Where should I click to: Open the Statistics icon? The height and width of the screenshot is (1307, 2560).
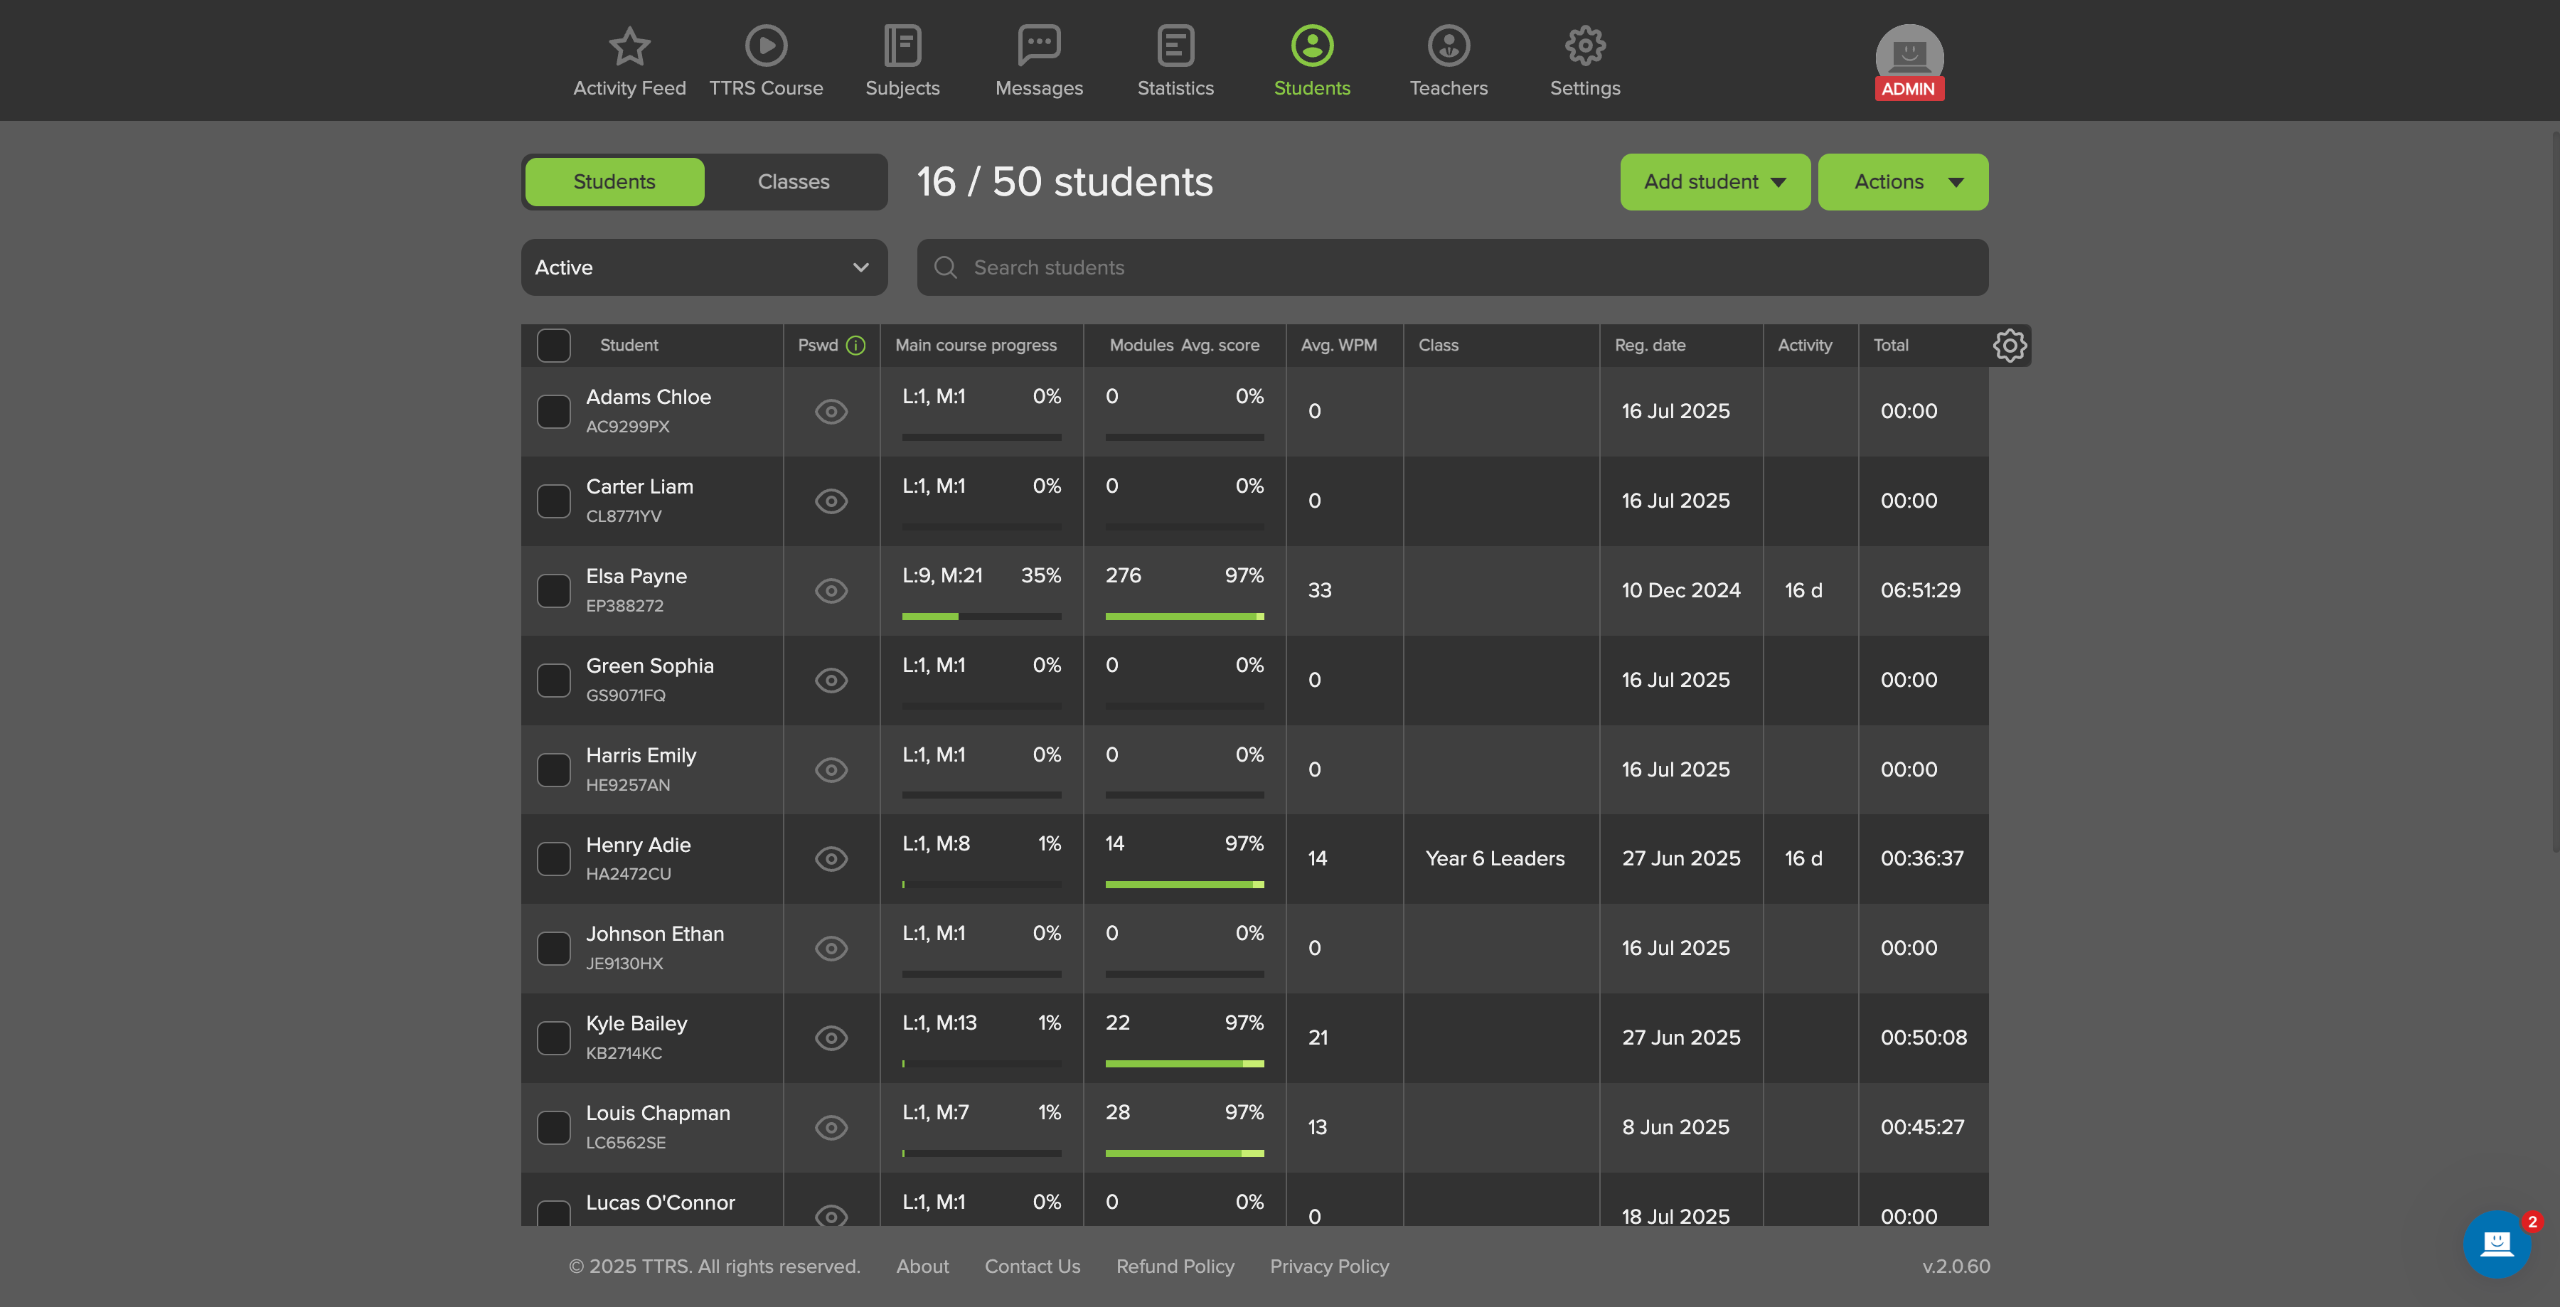pos(1175,46)
